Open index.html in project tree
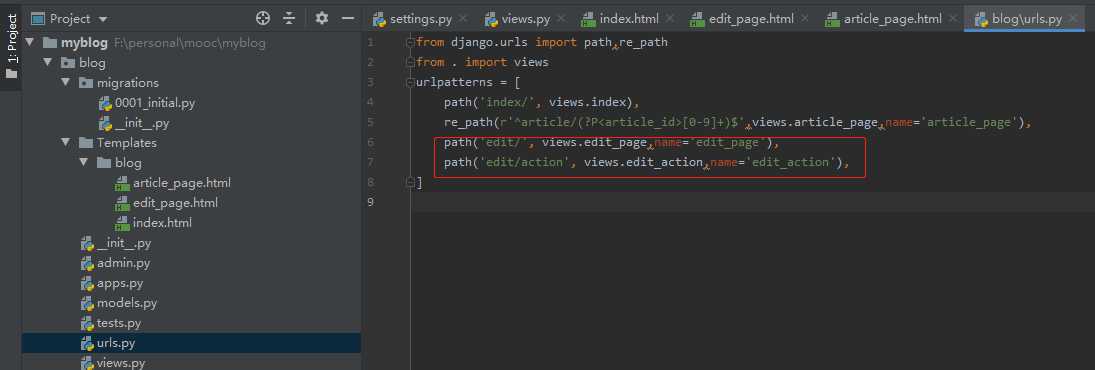1095x370 pixels. point(162,223)
